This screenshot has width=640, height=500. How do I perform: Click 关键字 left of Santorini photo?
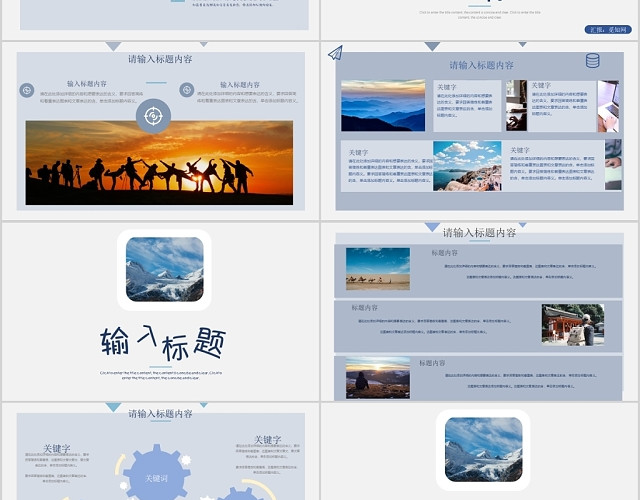[358, 152]
